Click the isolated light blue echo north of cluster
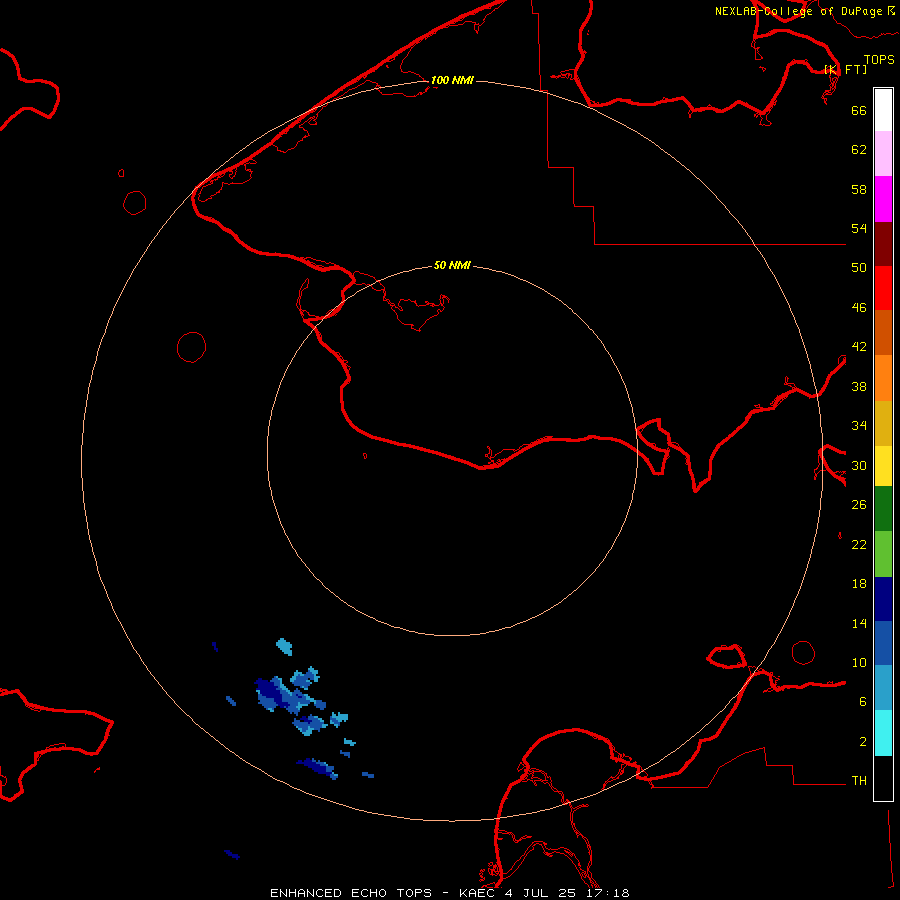900x900 pixels. (284, 646)
